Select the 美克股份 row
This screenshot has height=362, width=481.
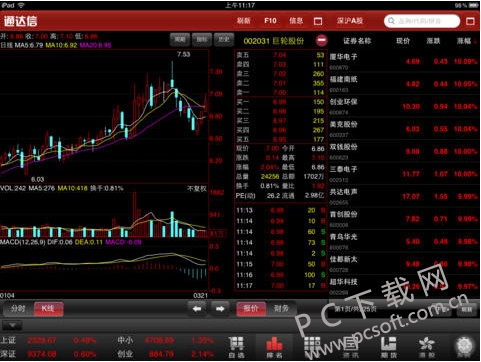point(404,129)
